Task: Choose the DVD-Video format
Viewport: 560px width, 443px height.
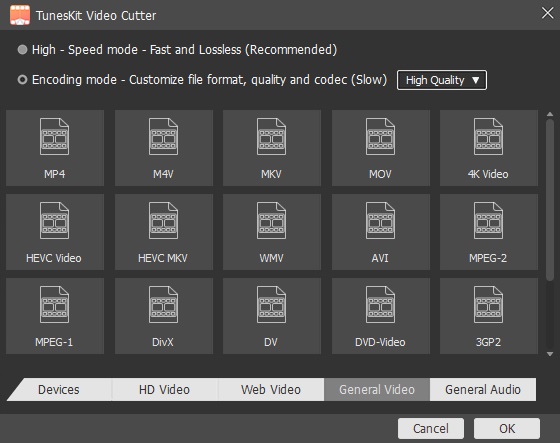Action: click(x=381, y=316)
